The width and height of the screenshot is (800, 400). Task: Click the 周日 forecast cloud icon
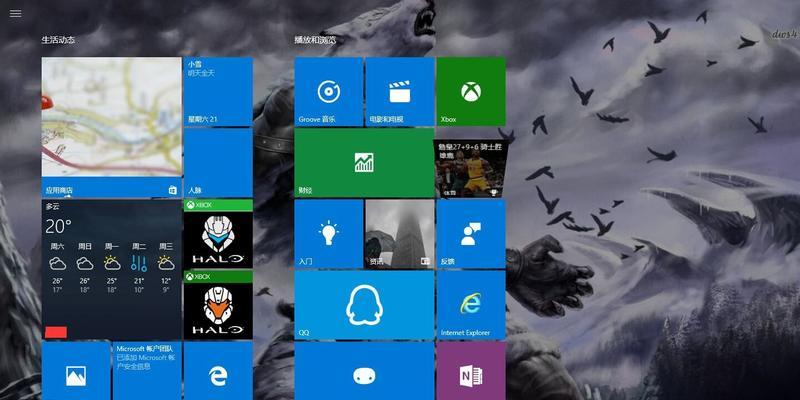click(85, 264)
